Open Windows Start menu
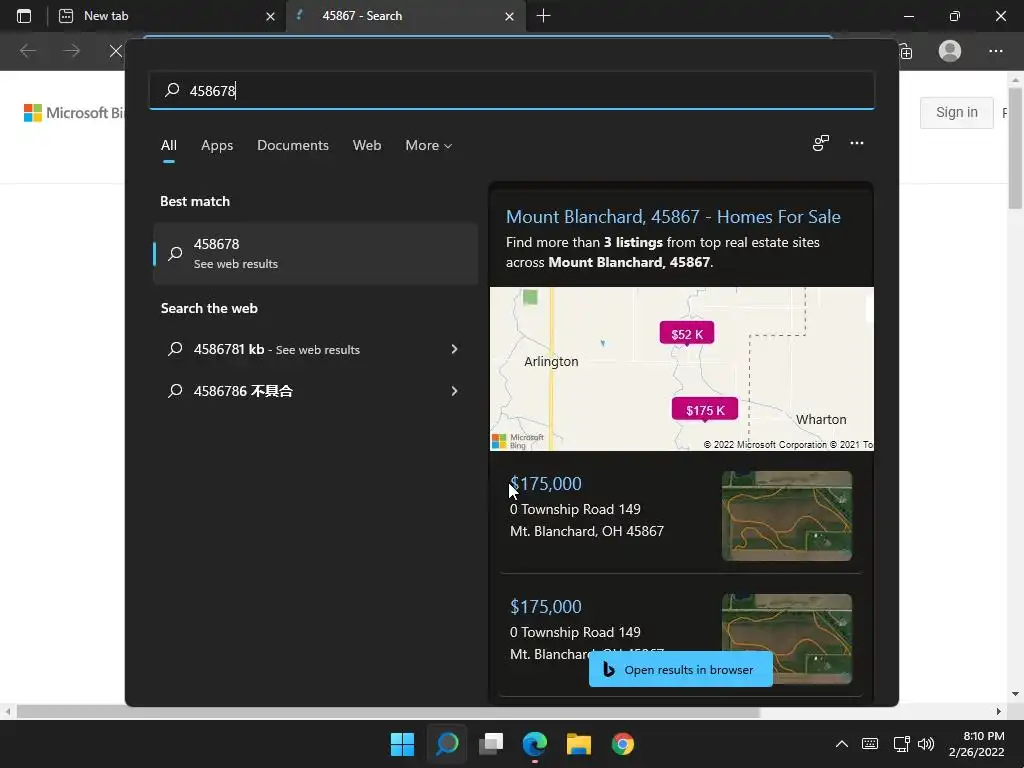The height and width of the screenshot is (768, 1024). coord(402,744)
